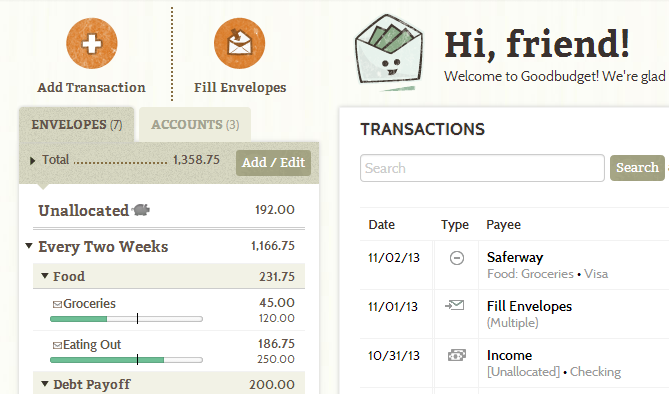Click the Add / Edit button
Image resolution: width=669 pixels, height=394 pixels.
(273, 163)
